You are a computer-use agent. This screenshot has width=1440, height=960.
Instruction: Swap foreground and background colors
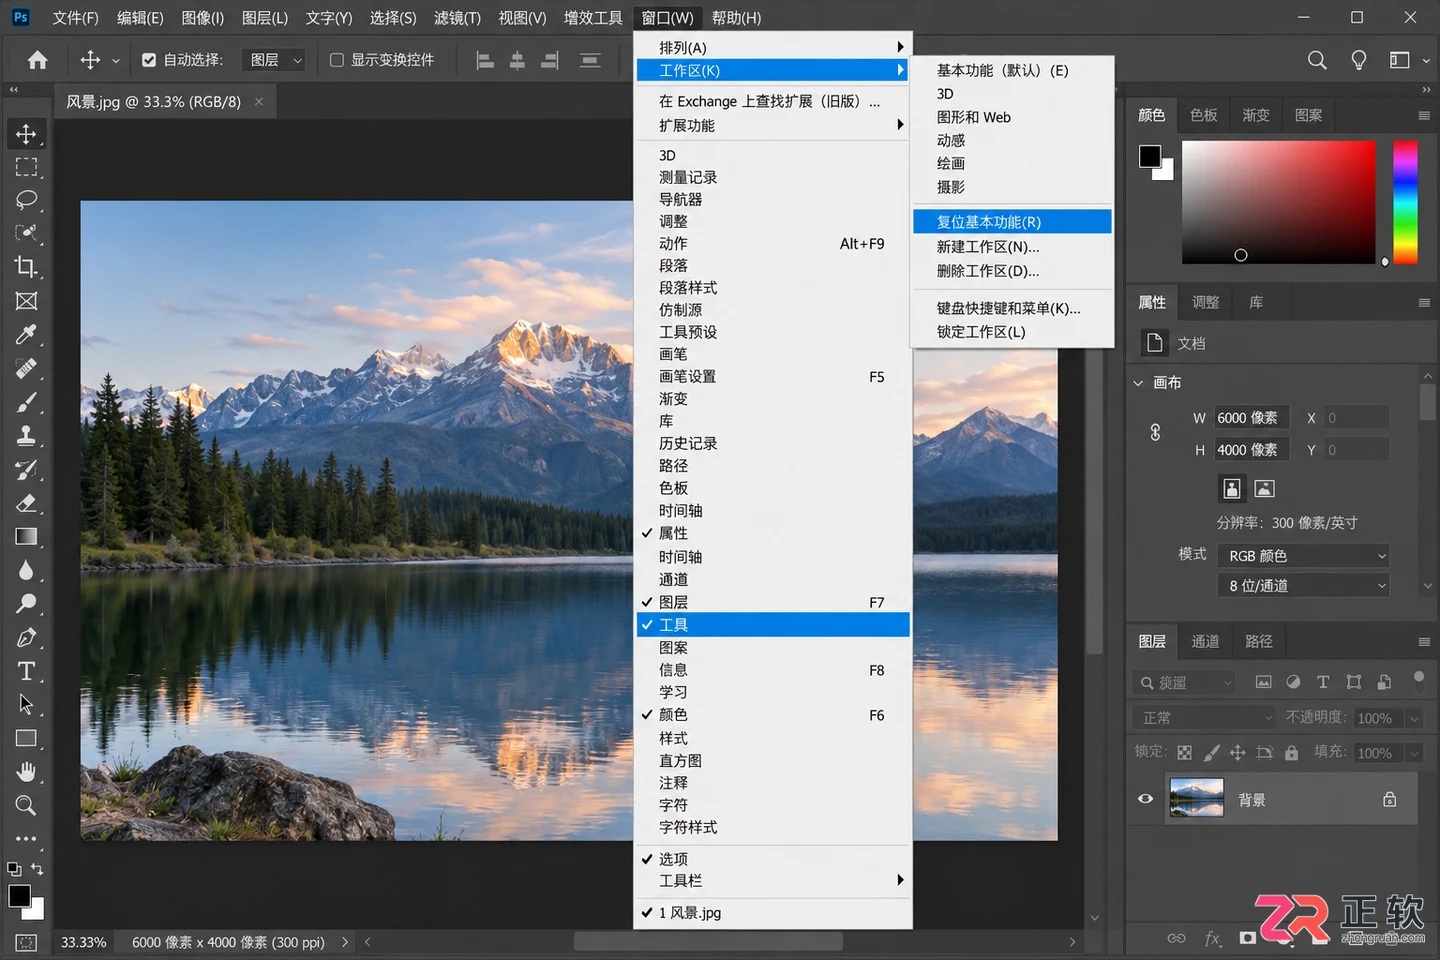37,869
